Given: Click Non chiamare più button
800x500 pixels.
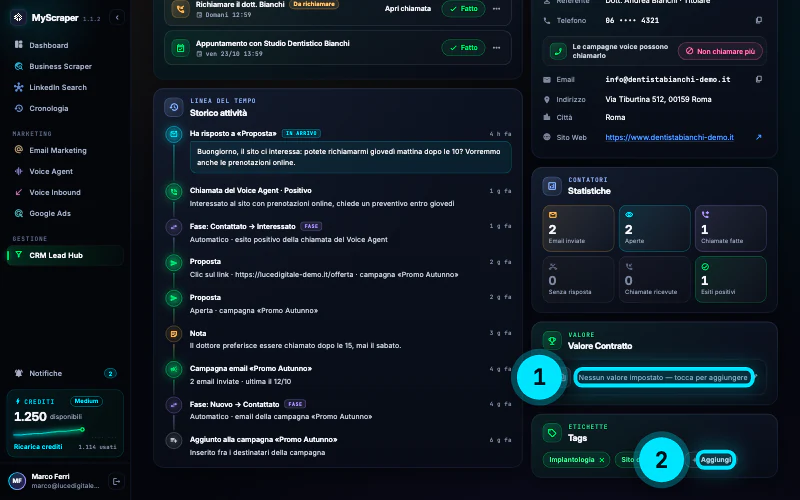Looking at the screenshot, I should pos(720,52).
